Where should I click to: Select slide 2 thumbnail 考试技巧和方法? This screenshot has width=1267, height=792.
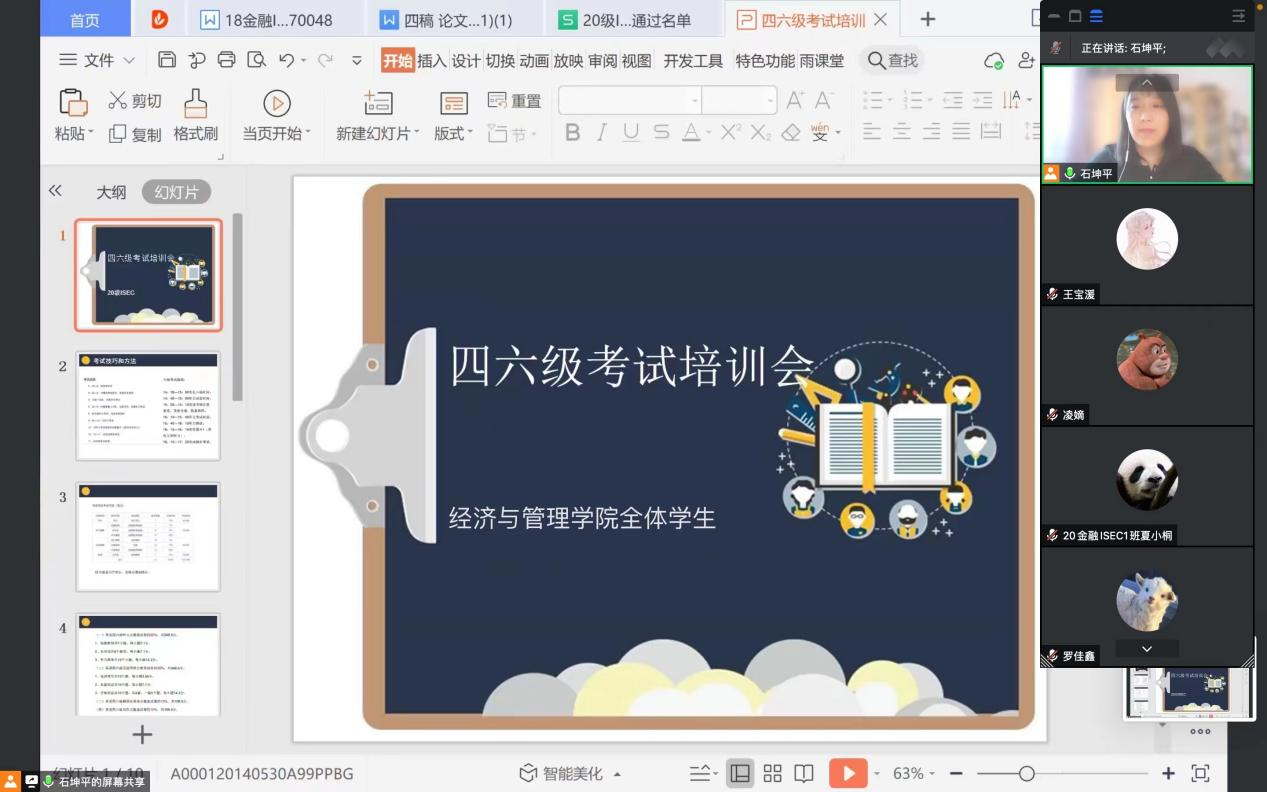click(x=148, y=405)
